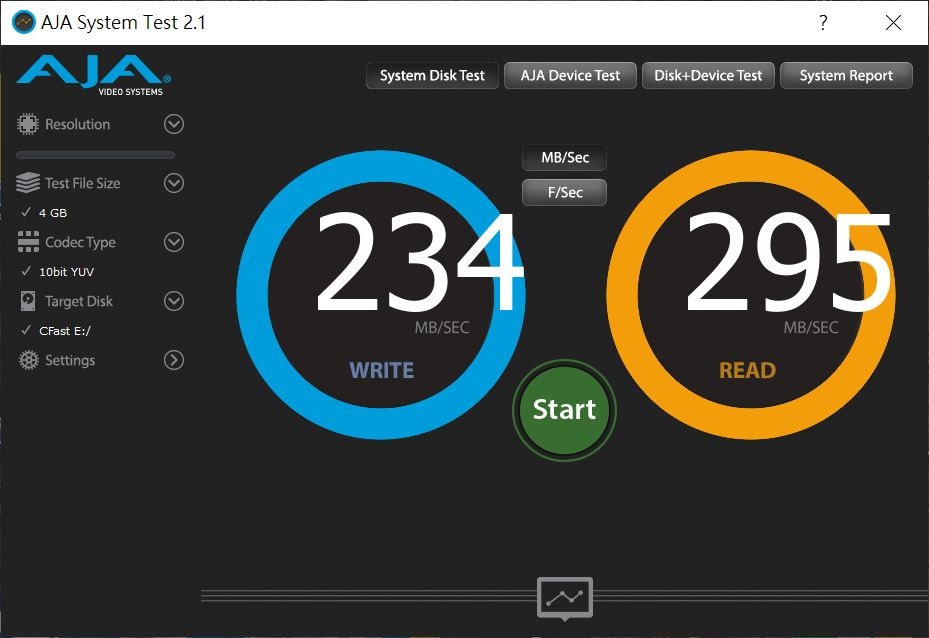Click the AJA System Test title bar app icon

24,23
